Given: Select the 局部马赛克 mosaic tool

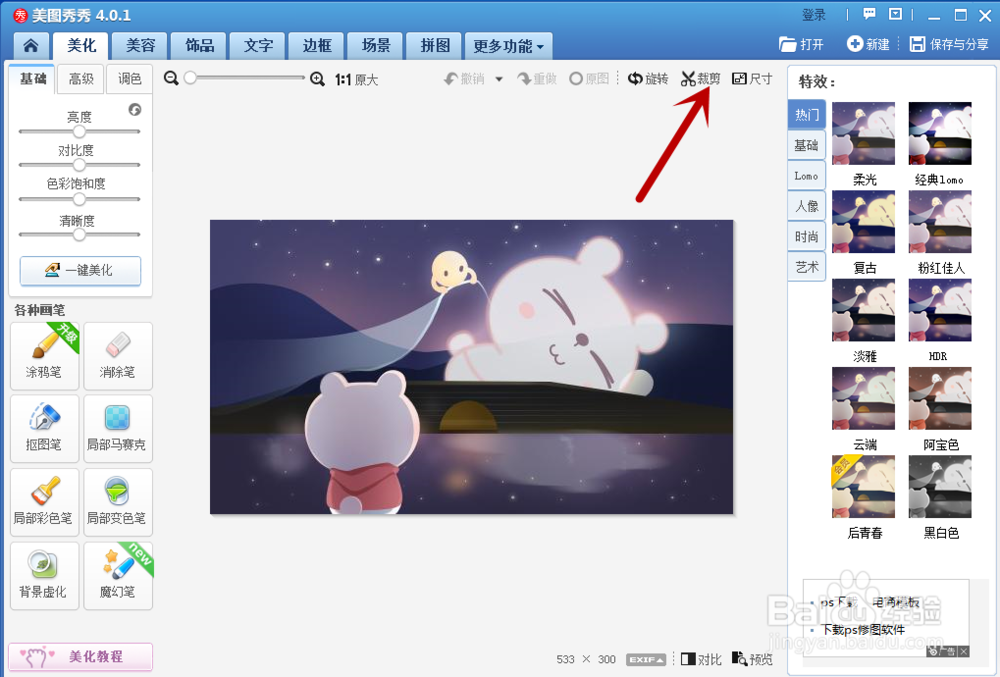Looking at the screenshot, I should click(x=117, y=428).
